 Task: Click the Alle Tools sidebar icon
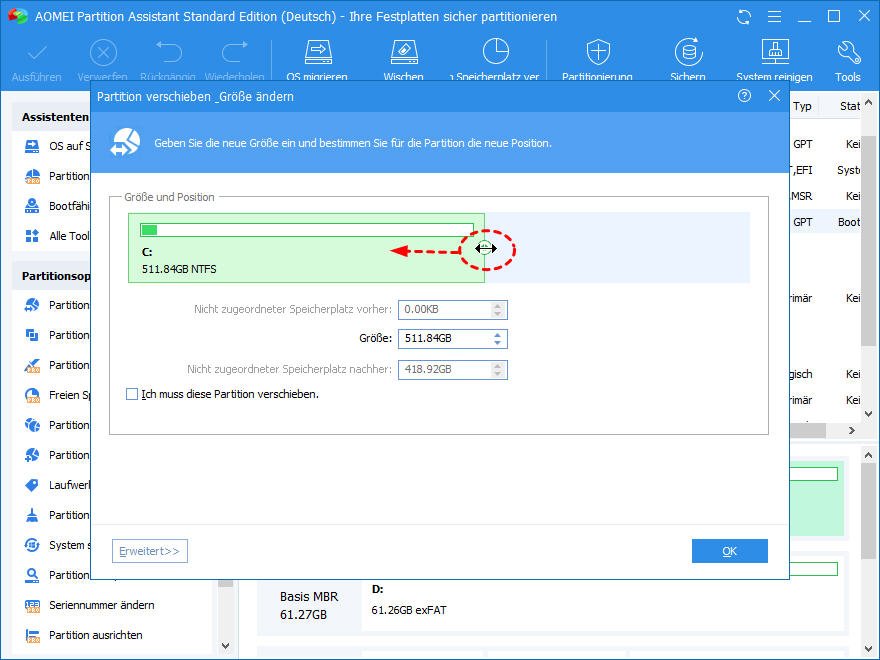pos(32,236)
